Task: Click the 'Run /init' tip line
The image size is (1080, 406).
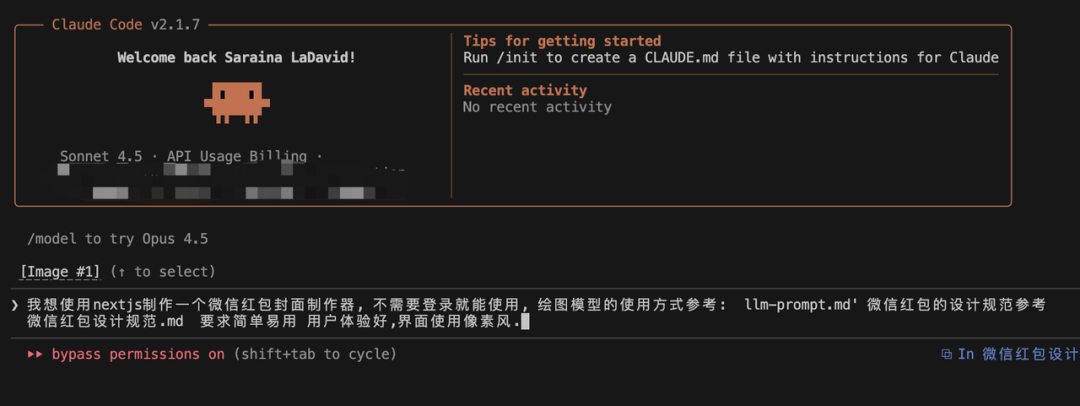Action: pyautogui.click(x=730, y=57)
